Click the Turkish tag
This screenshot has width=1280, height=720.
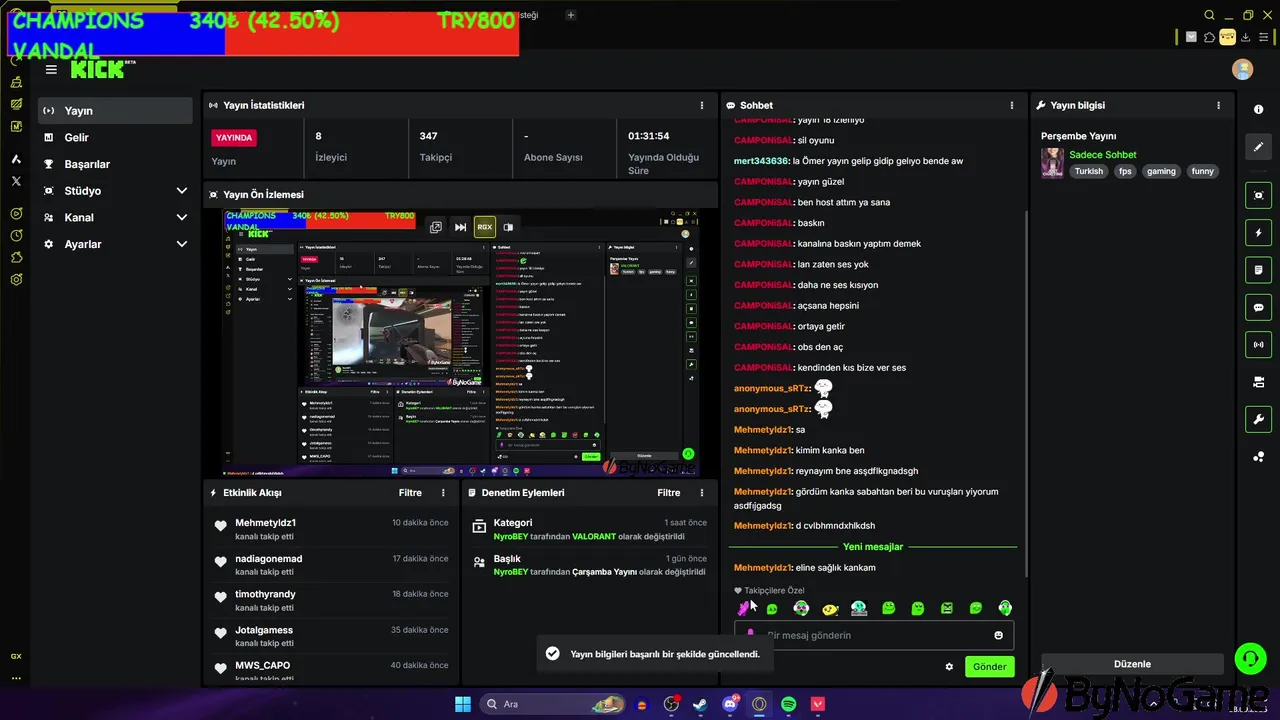pyautogui.click(x=1089, y=171)
